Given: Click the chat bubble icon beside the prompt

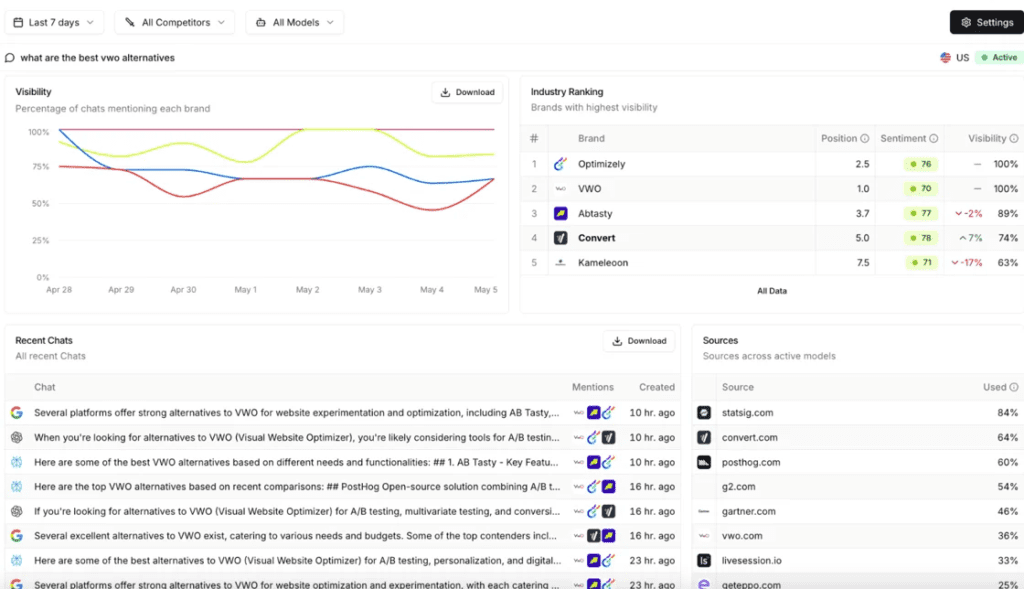Looking at the screenshot, I should [x=10, y=57].
